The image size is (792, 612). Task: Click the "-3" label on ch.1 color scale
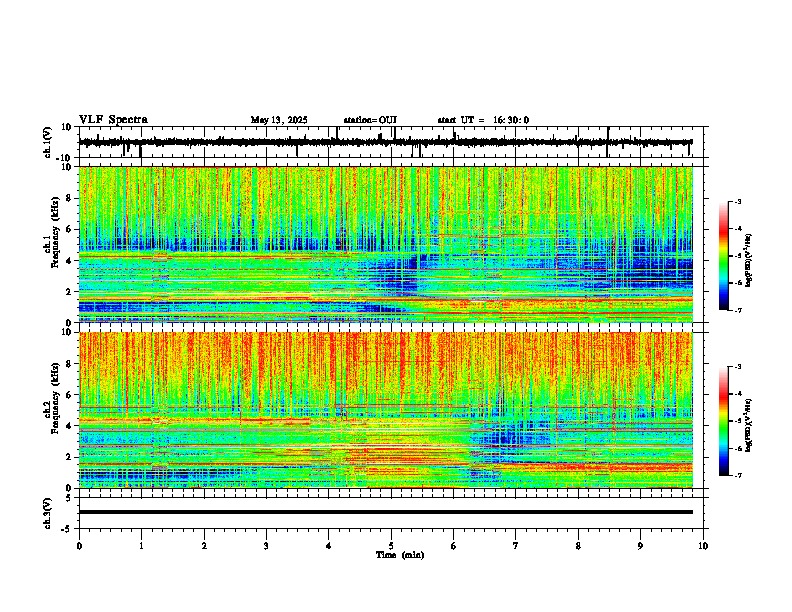(738, 201)
